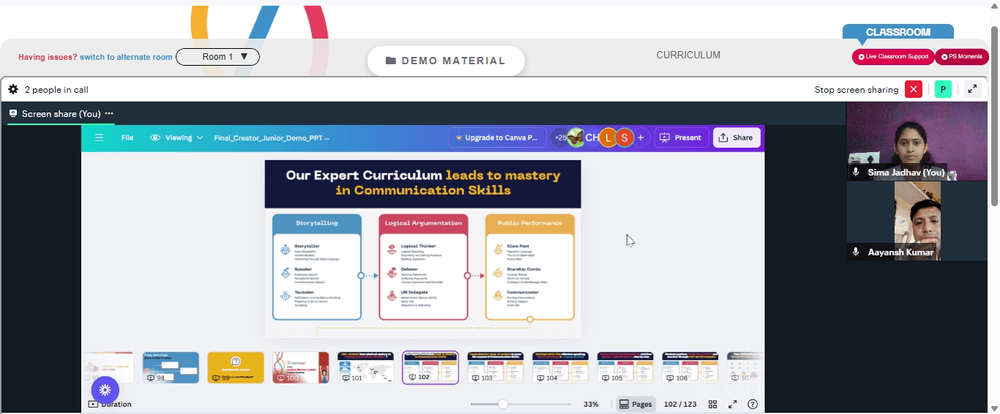Click the butterfly collaborator avatar
The width and height of the screenshot is (1000, 414).
576,138
